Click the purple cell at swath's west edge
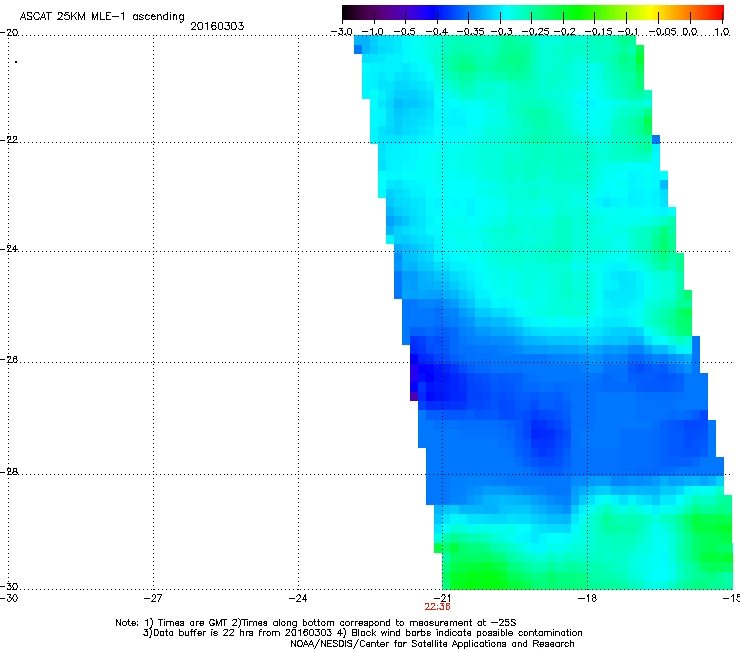The height and width of the screenshot is (650, 740). [414, 396]
